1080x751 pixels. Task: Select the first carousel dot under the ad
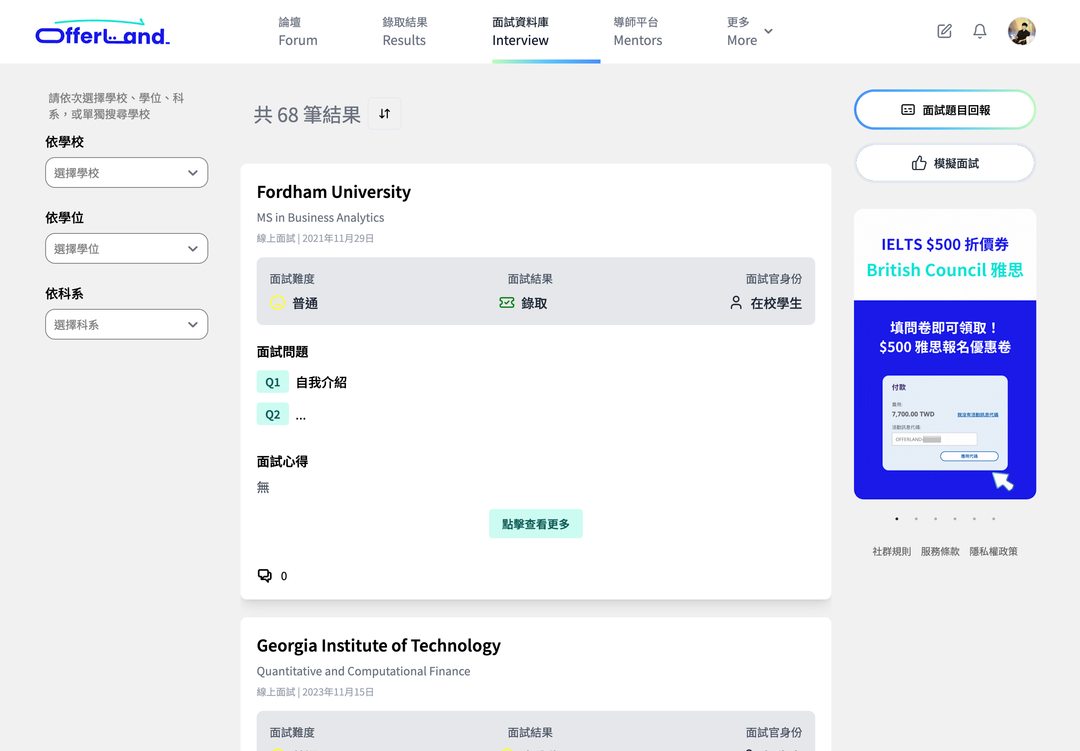coord(897,519)
